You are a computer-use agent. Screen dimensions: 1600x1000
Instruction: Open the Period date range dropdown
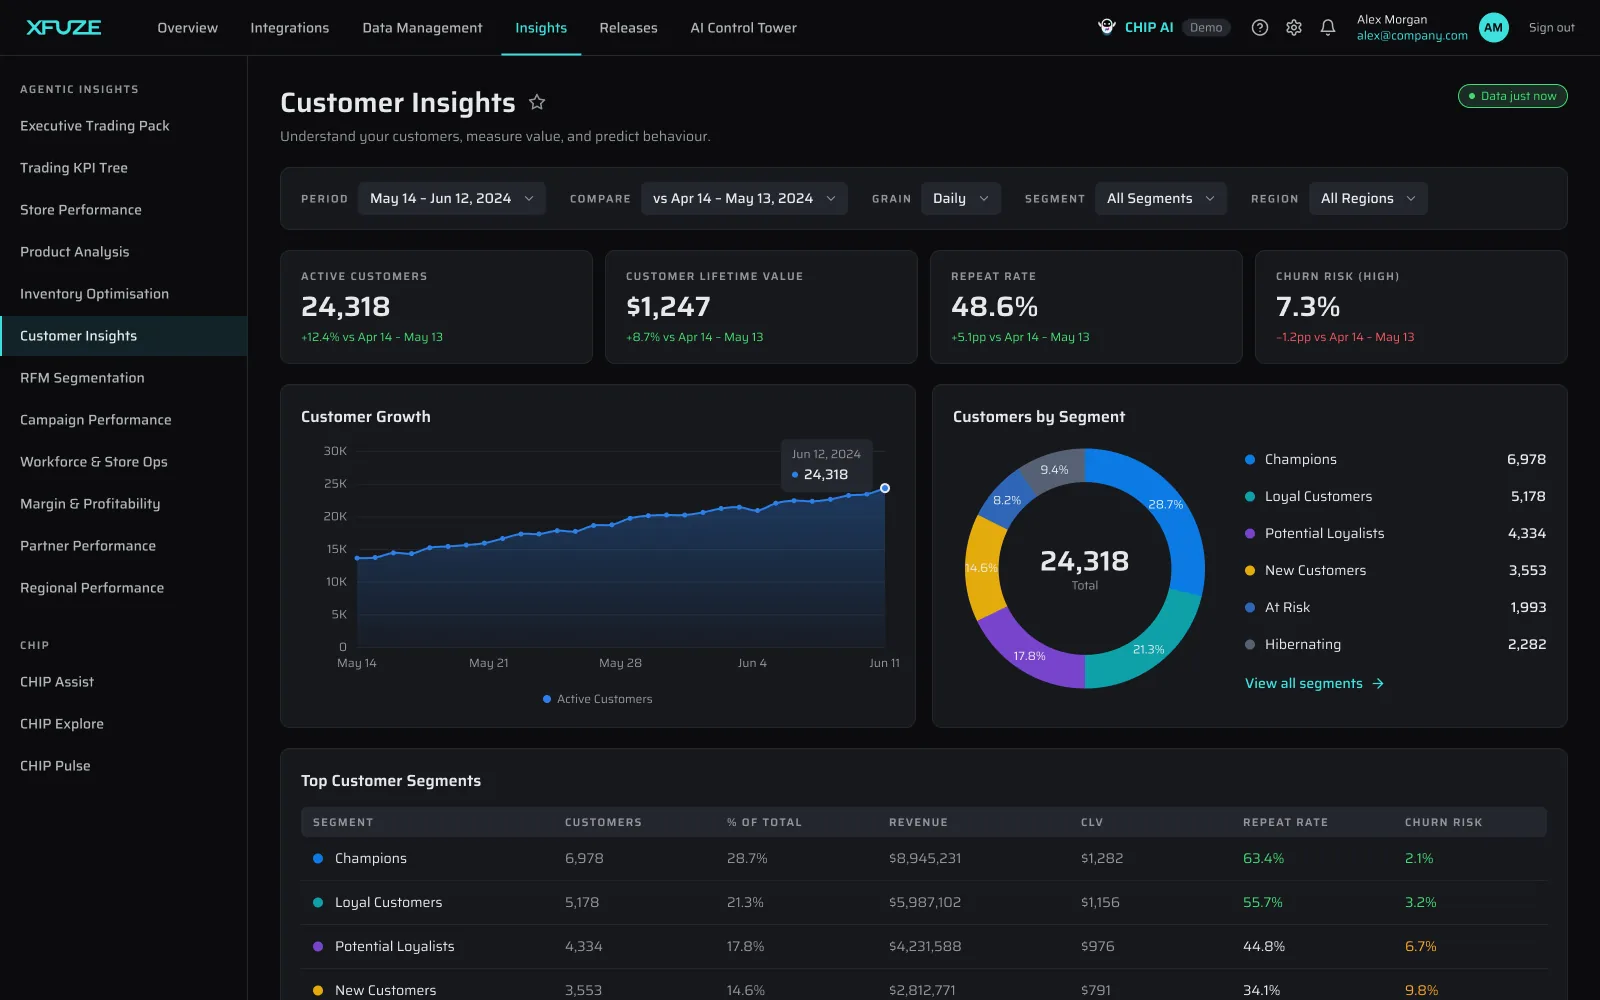coord(452,198)
